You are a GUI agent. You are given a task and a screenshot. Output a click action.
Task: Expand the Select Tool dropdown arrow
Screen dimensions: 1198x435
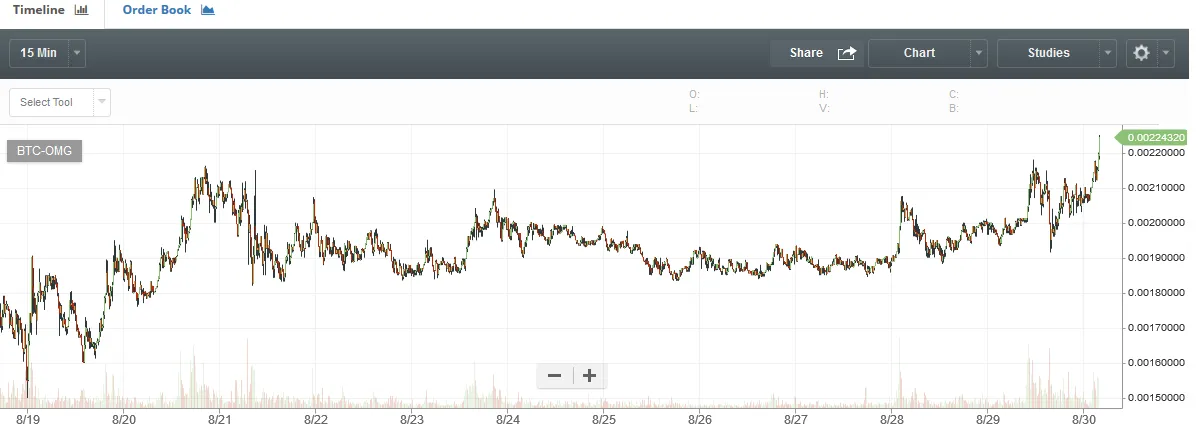pyautogui.click(x=102, y=102)
